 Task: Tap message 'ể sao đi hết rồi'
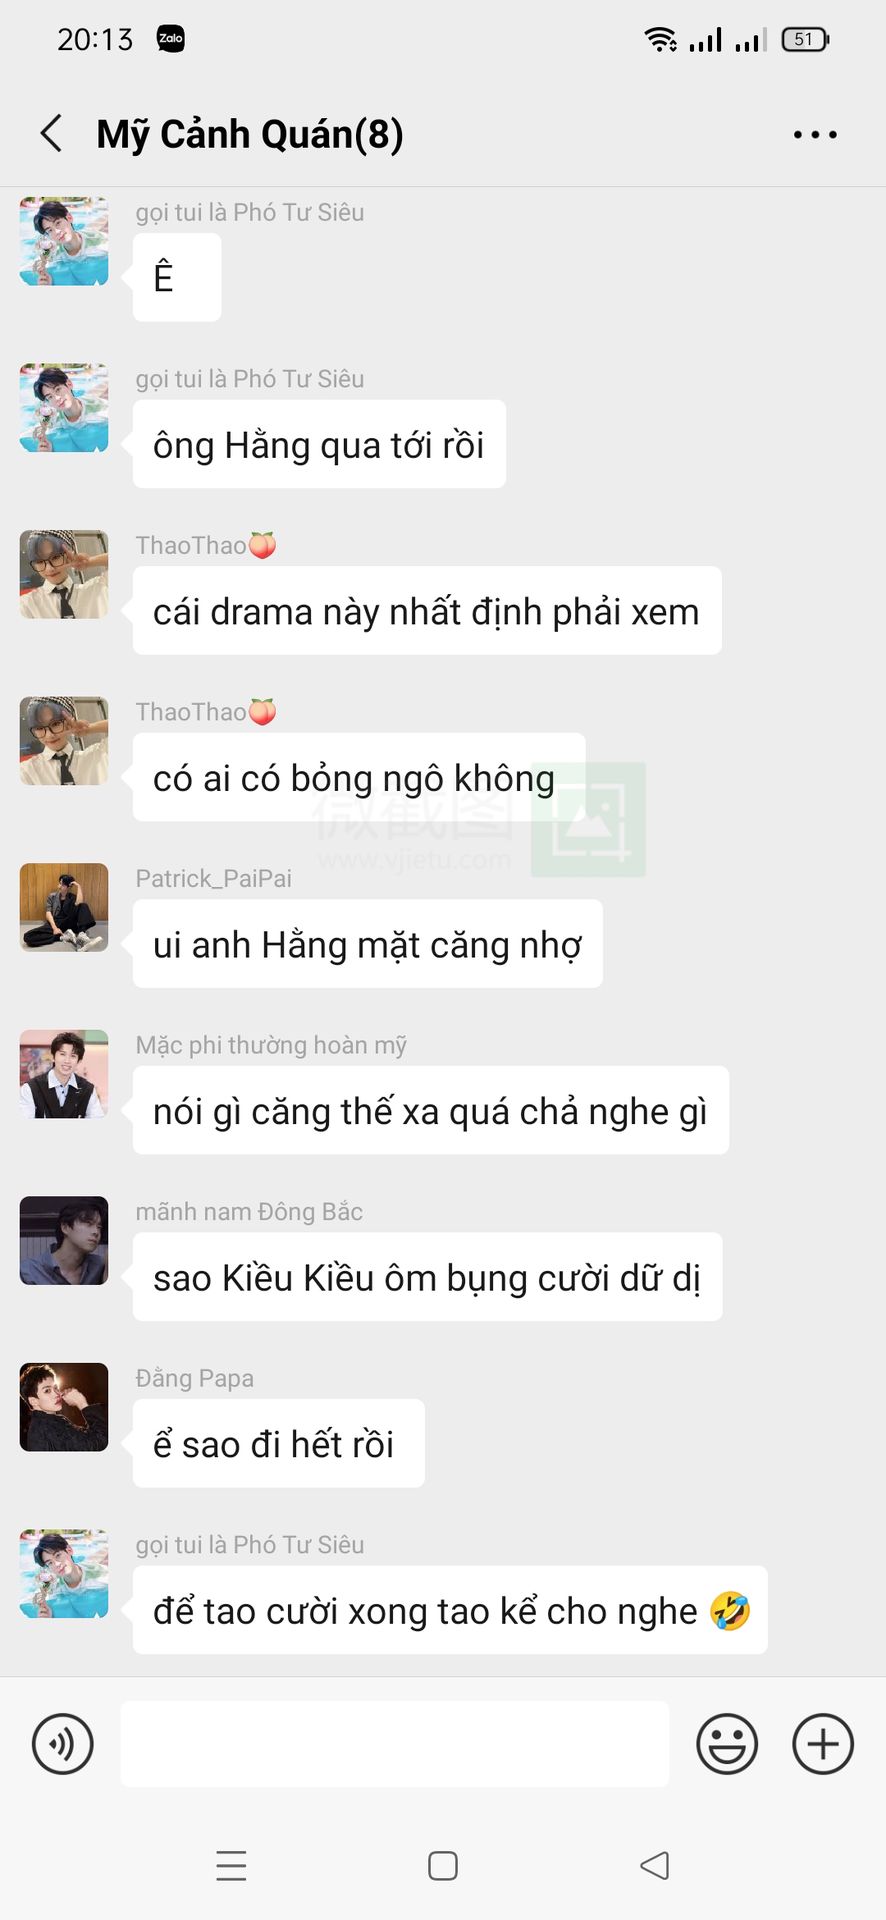tap(279, 1443)
